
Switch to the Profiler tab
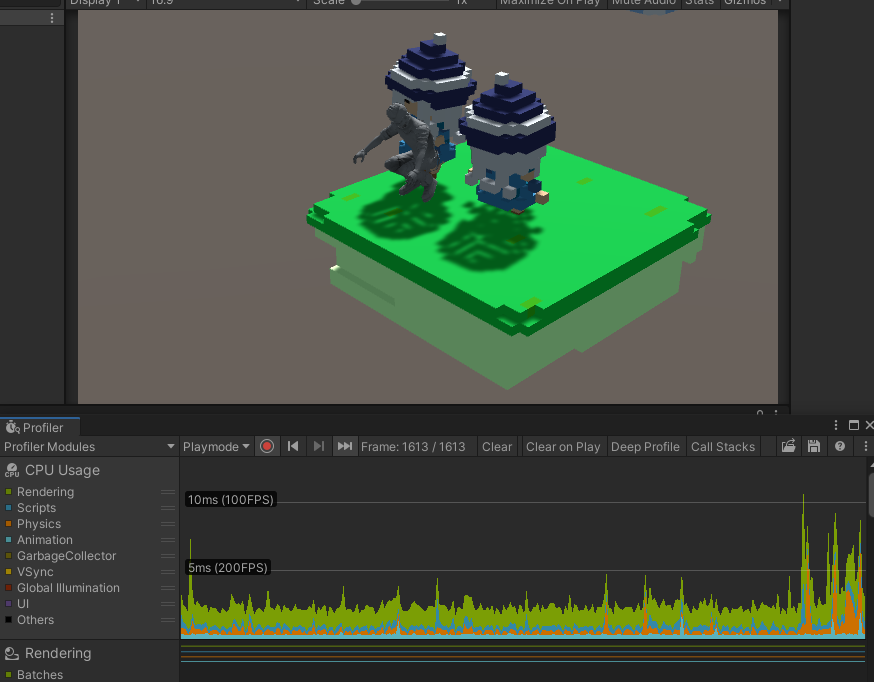click(x=40, y=427)
